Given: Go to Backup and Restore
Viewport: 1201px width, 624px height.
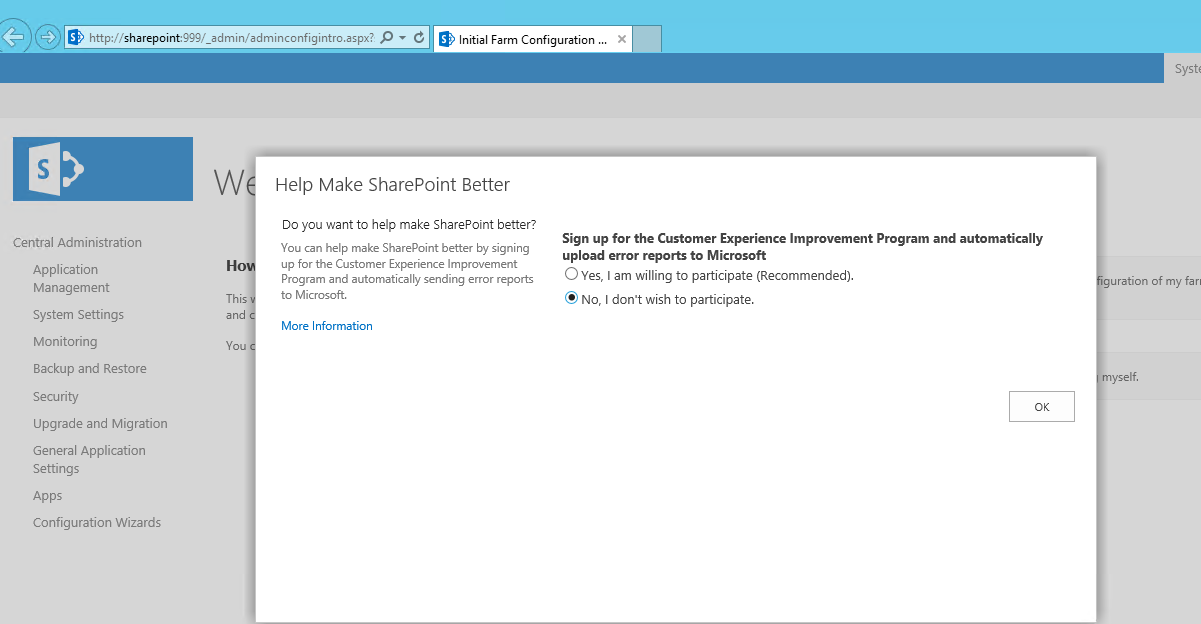Looking at the screenshot, I should (90, 368).
